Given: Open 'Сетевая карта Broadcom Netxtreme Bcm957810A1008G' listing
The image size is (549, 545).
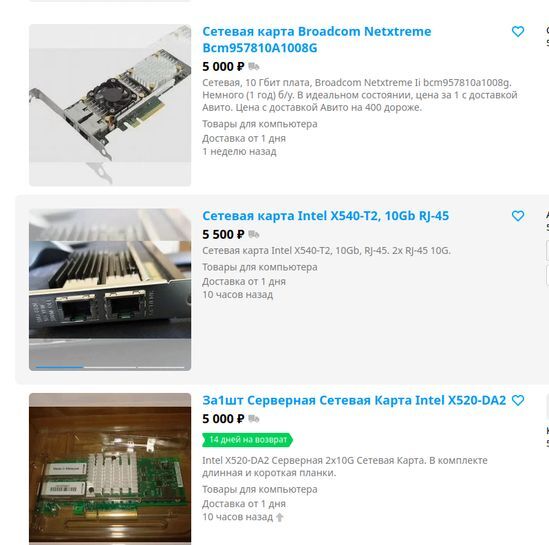Looking at the screenshot, I should click(x=317, y=40).
